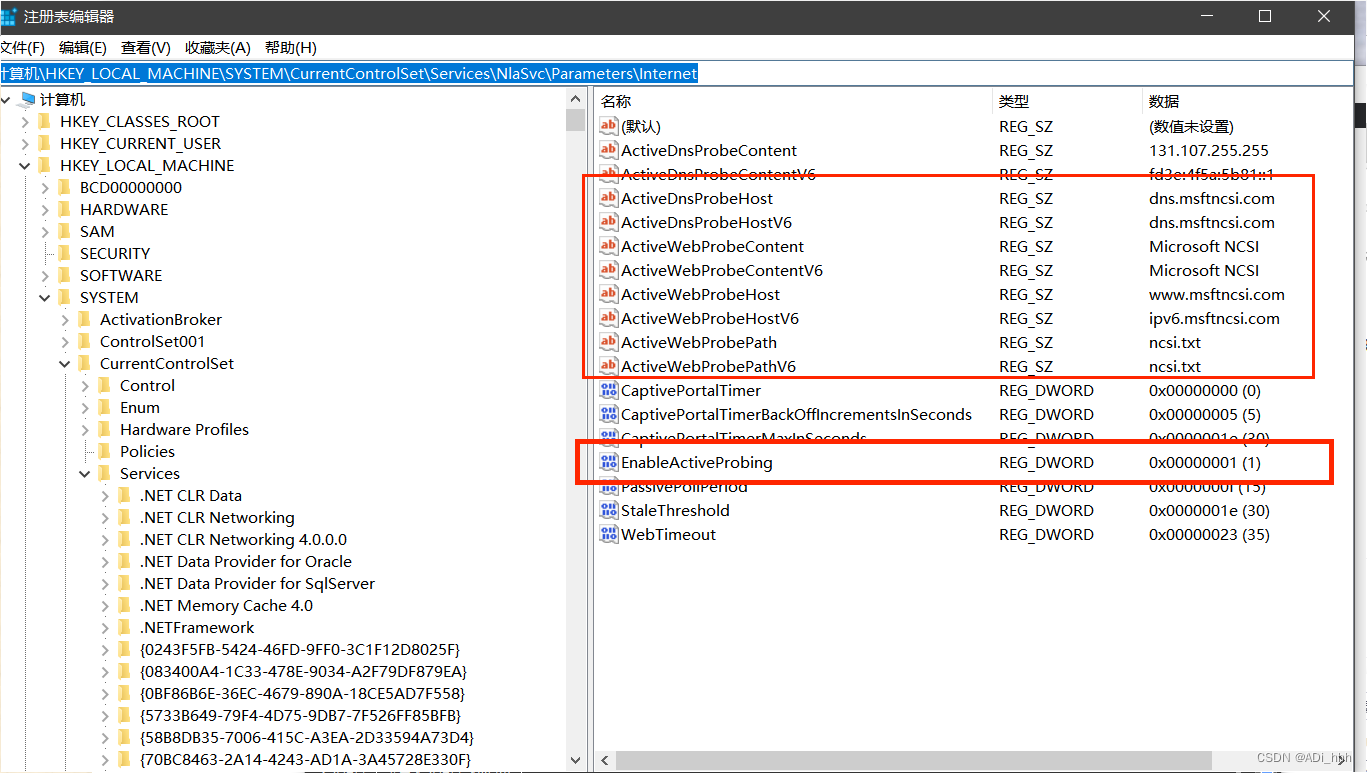The width and height of the screenshot is (1367, 773).
Task: Click the 131.107.255.255 data value
Action: point(1208,150)
